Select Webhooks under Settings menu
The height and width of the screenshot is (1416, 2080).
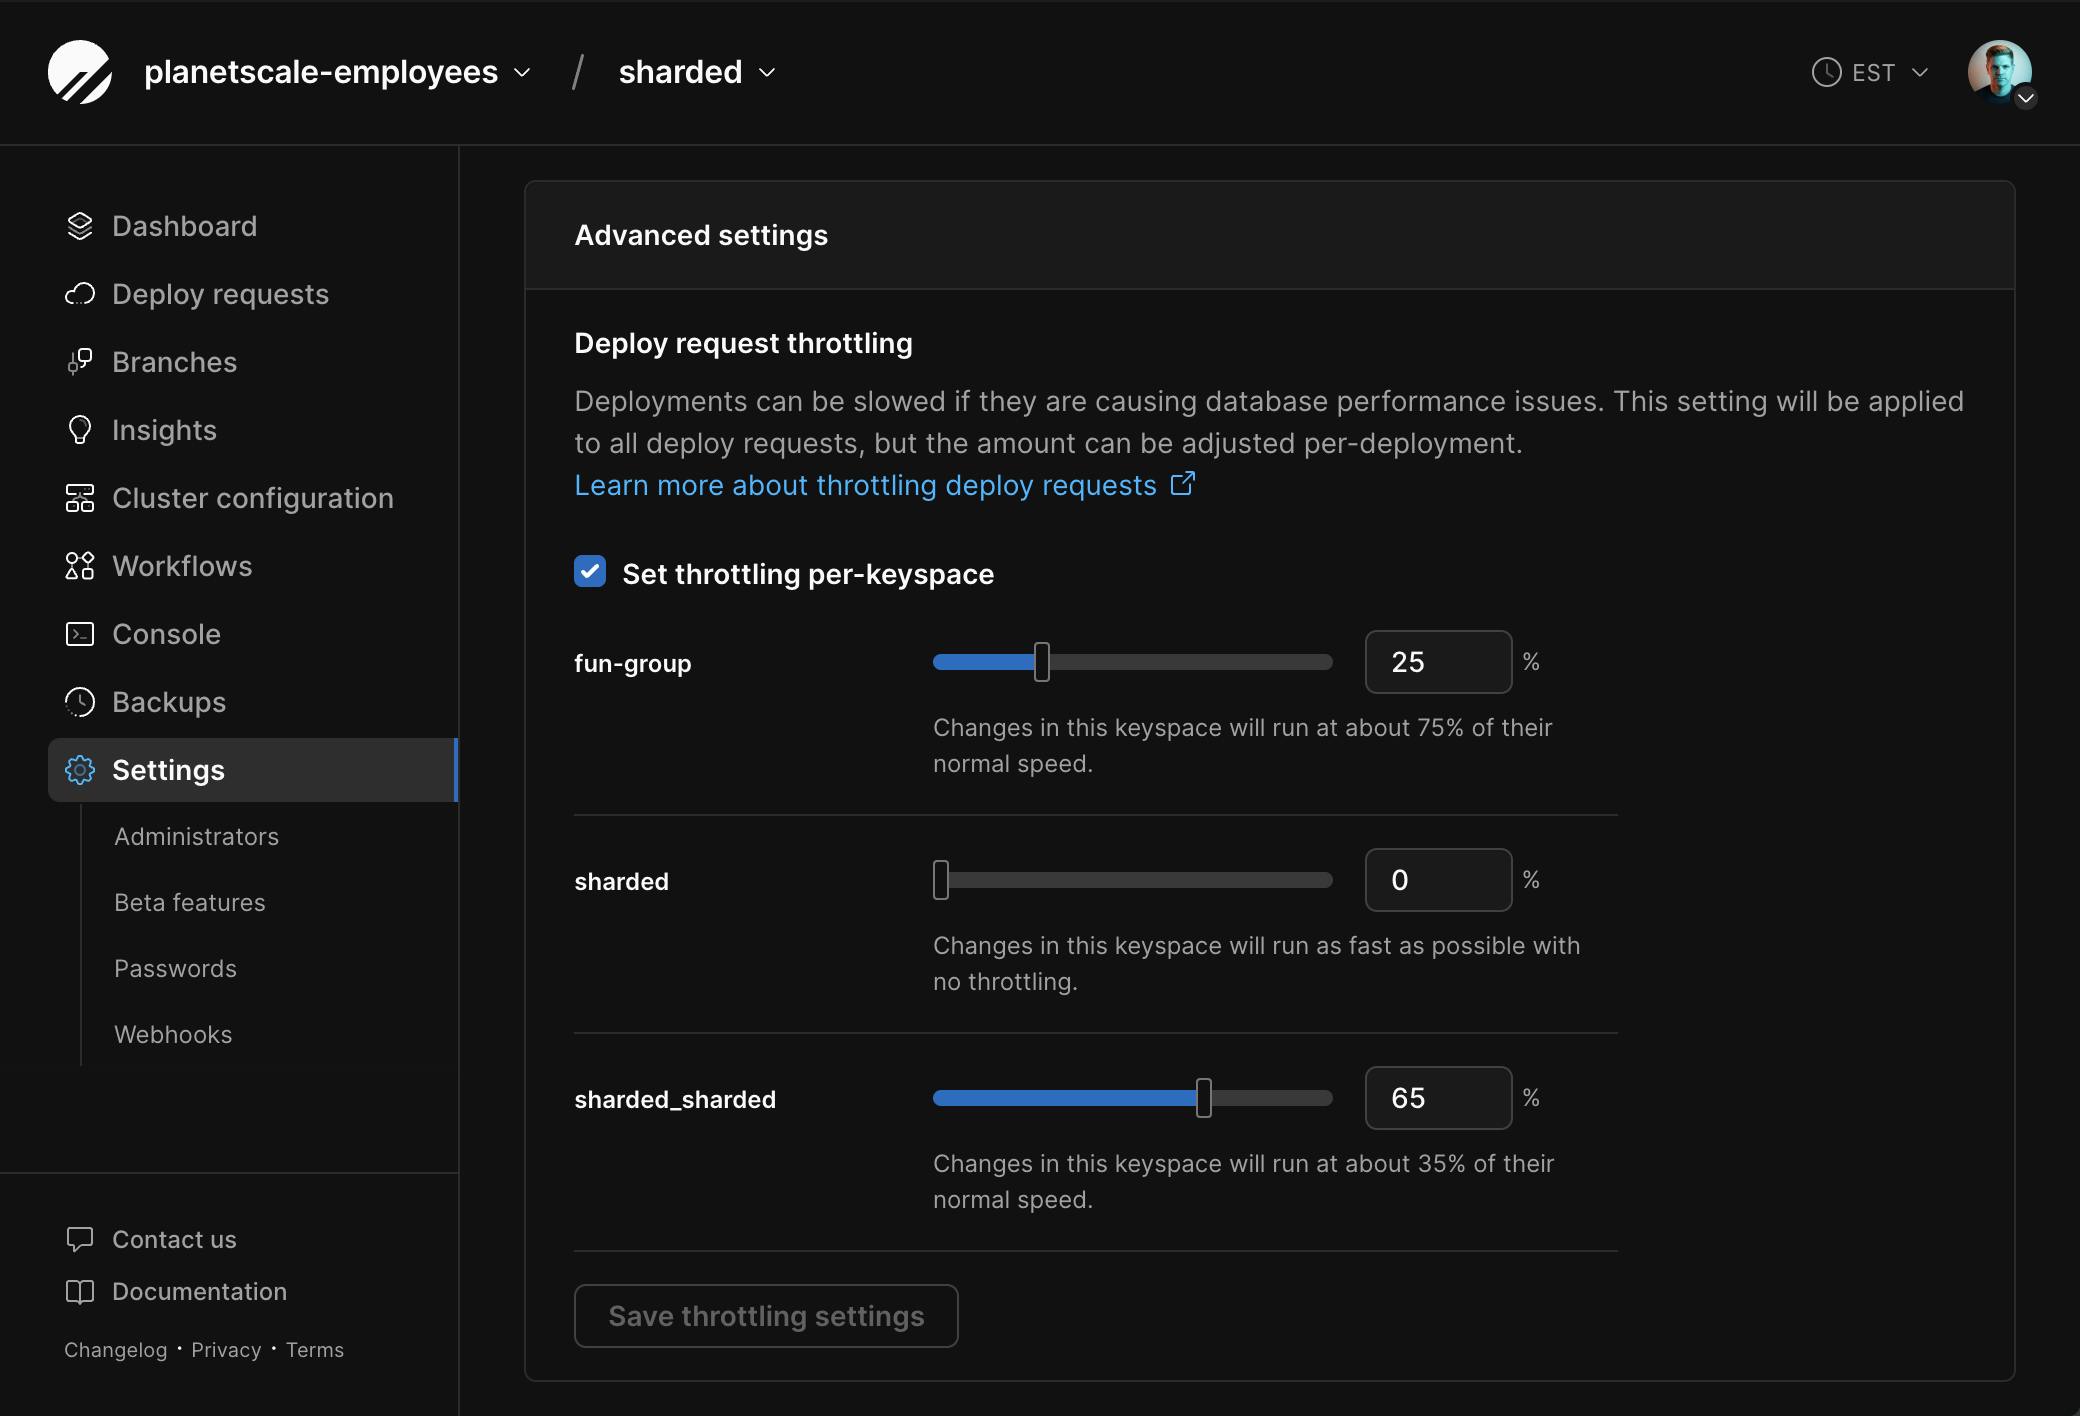(171, 1035)
